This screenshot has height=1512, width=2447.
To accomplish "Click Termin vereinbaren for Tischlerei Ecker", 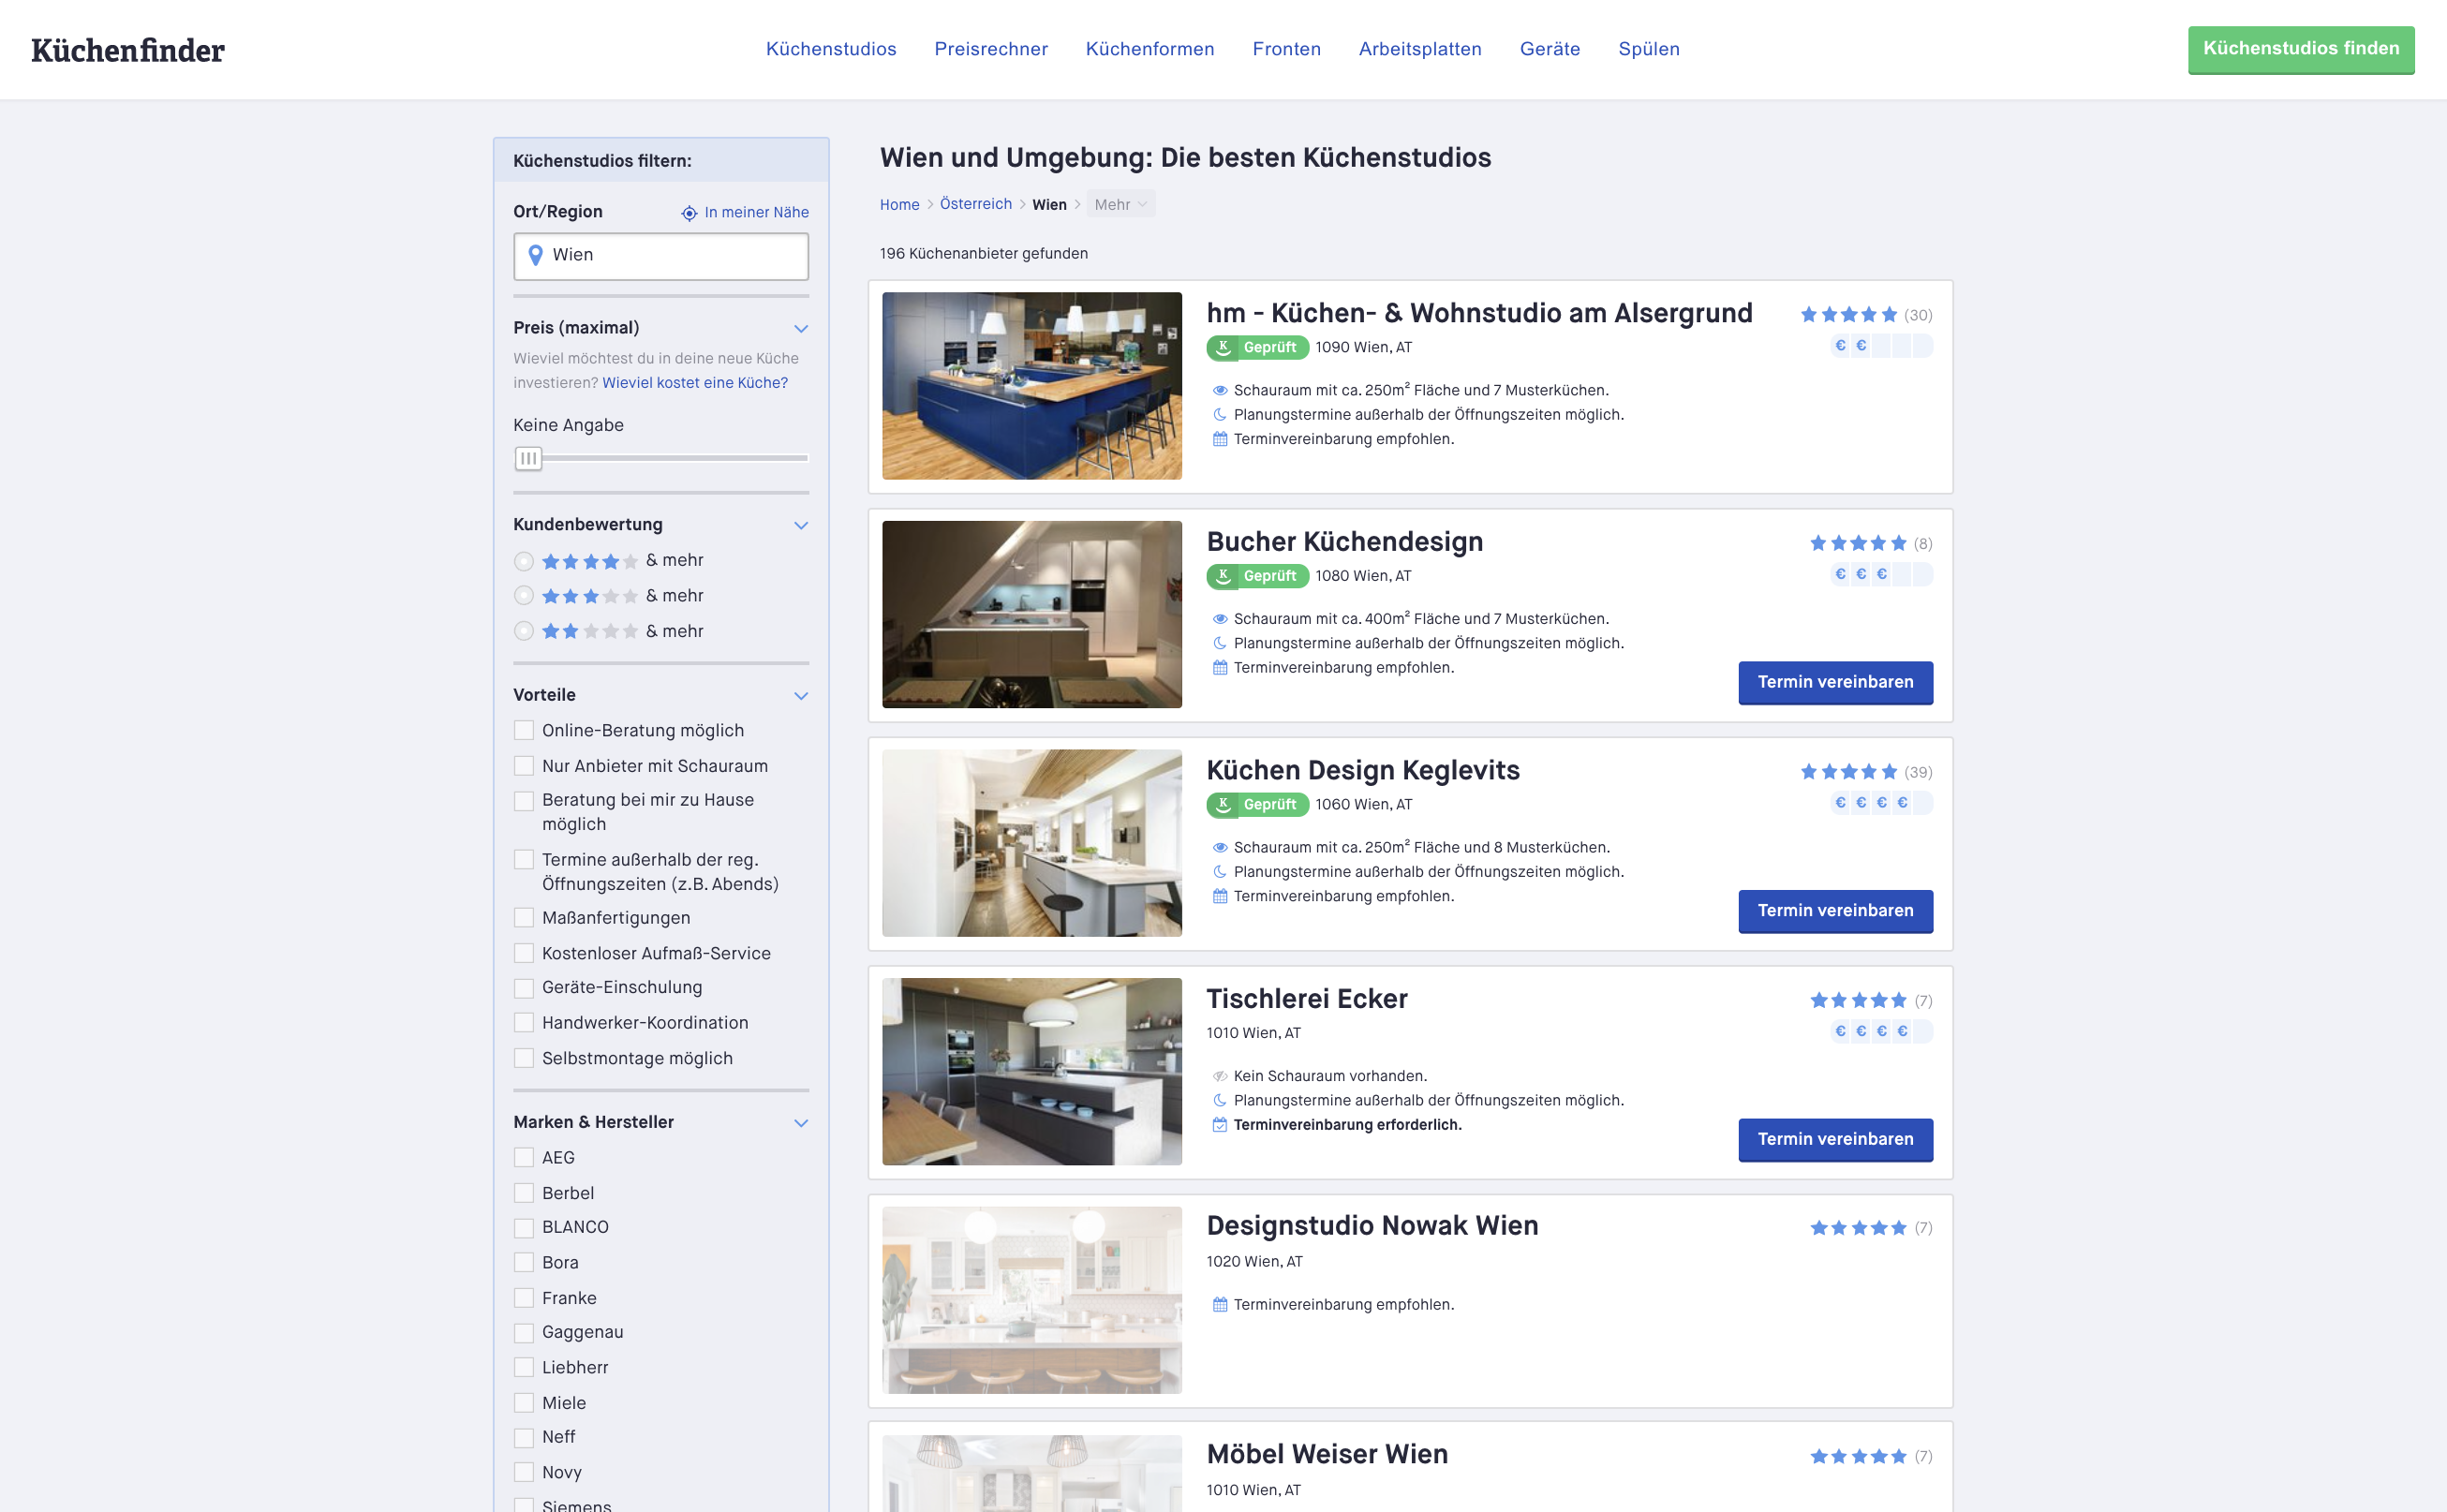I will 1835,1140.
